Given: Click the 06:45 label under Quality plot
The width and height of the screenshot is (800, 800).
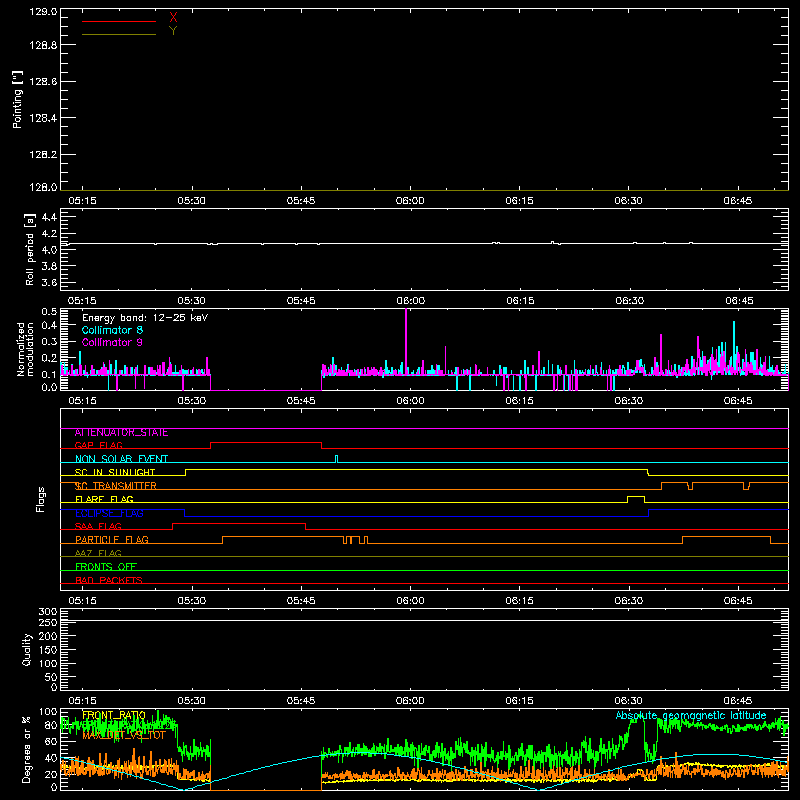Looking at the screenshot, I should point(738,701).
